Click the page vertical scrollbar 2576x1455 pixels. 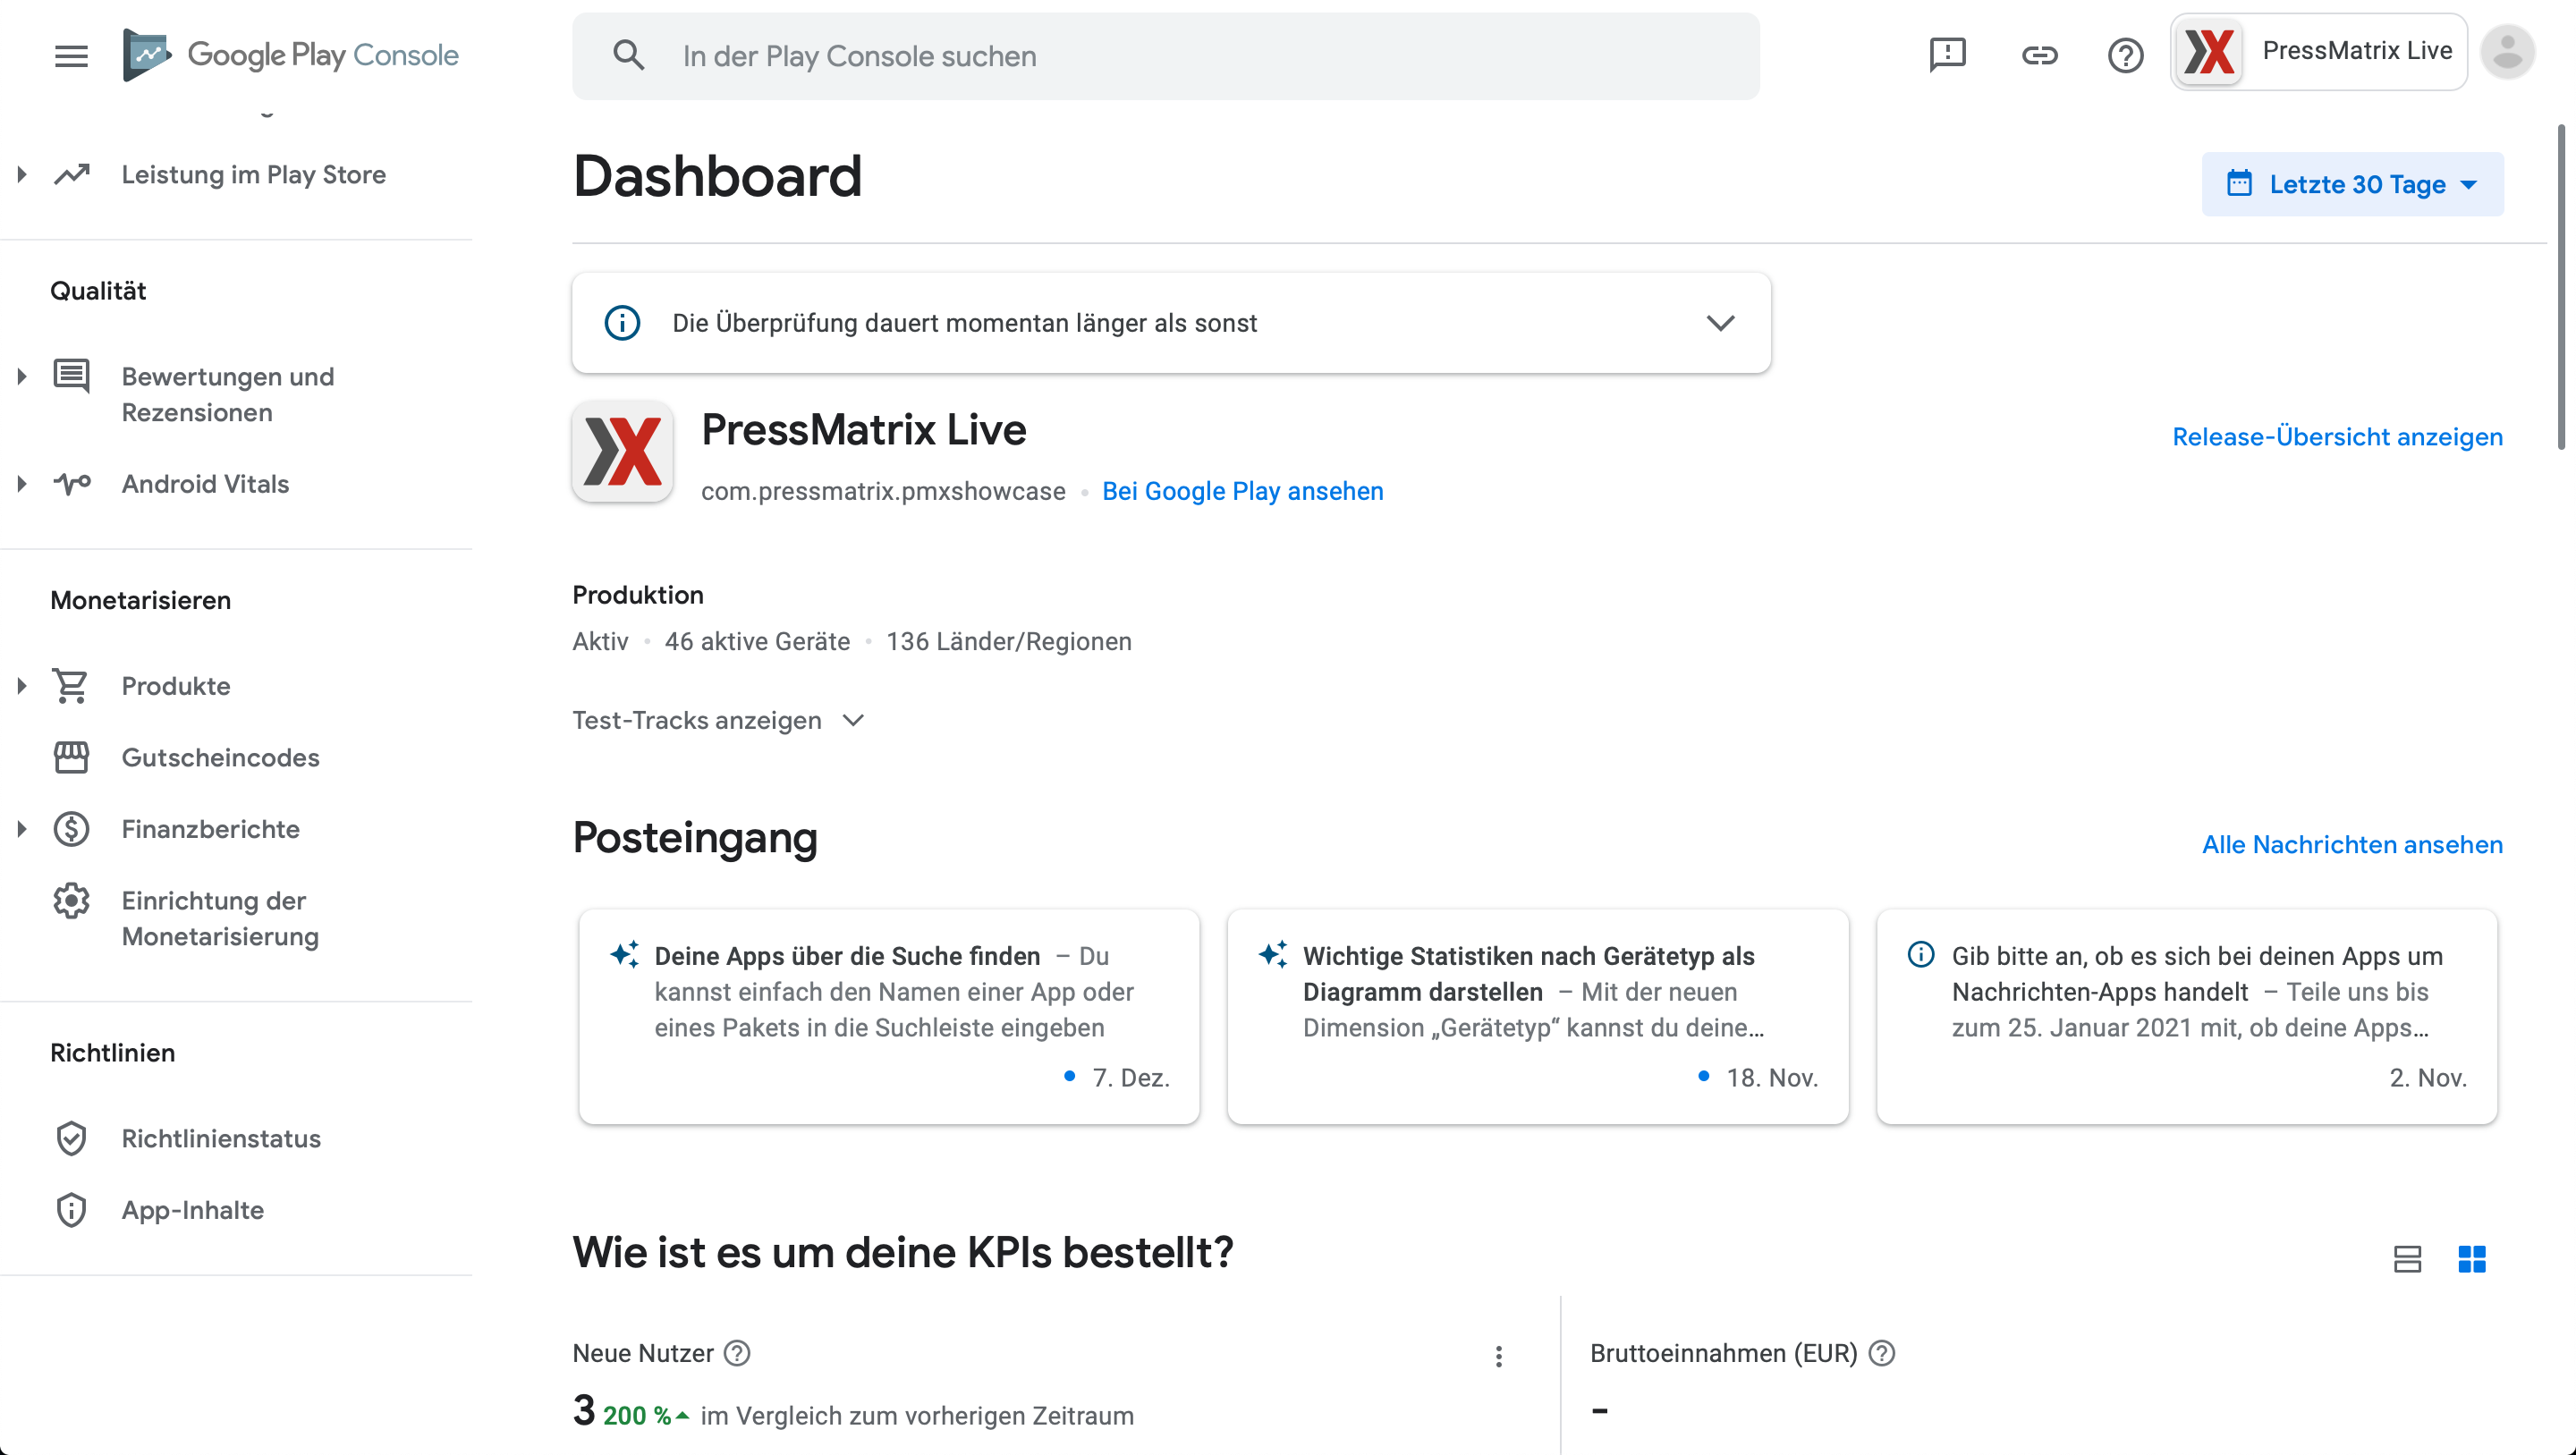click(x=2562, y=286)
